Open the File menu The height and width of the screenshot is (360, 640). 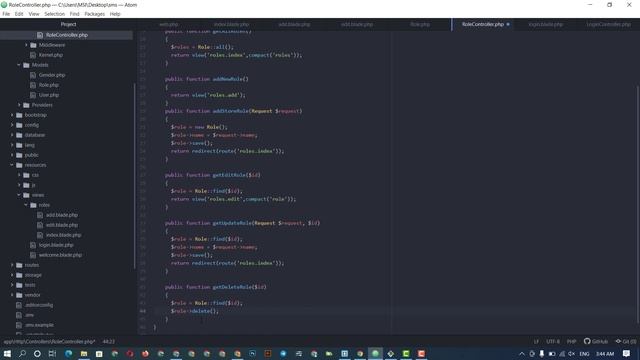tap(6, 14)
